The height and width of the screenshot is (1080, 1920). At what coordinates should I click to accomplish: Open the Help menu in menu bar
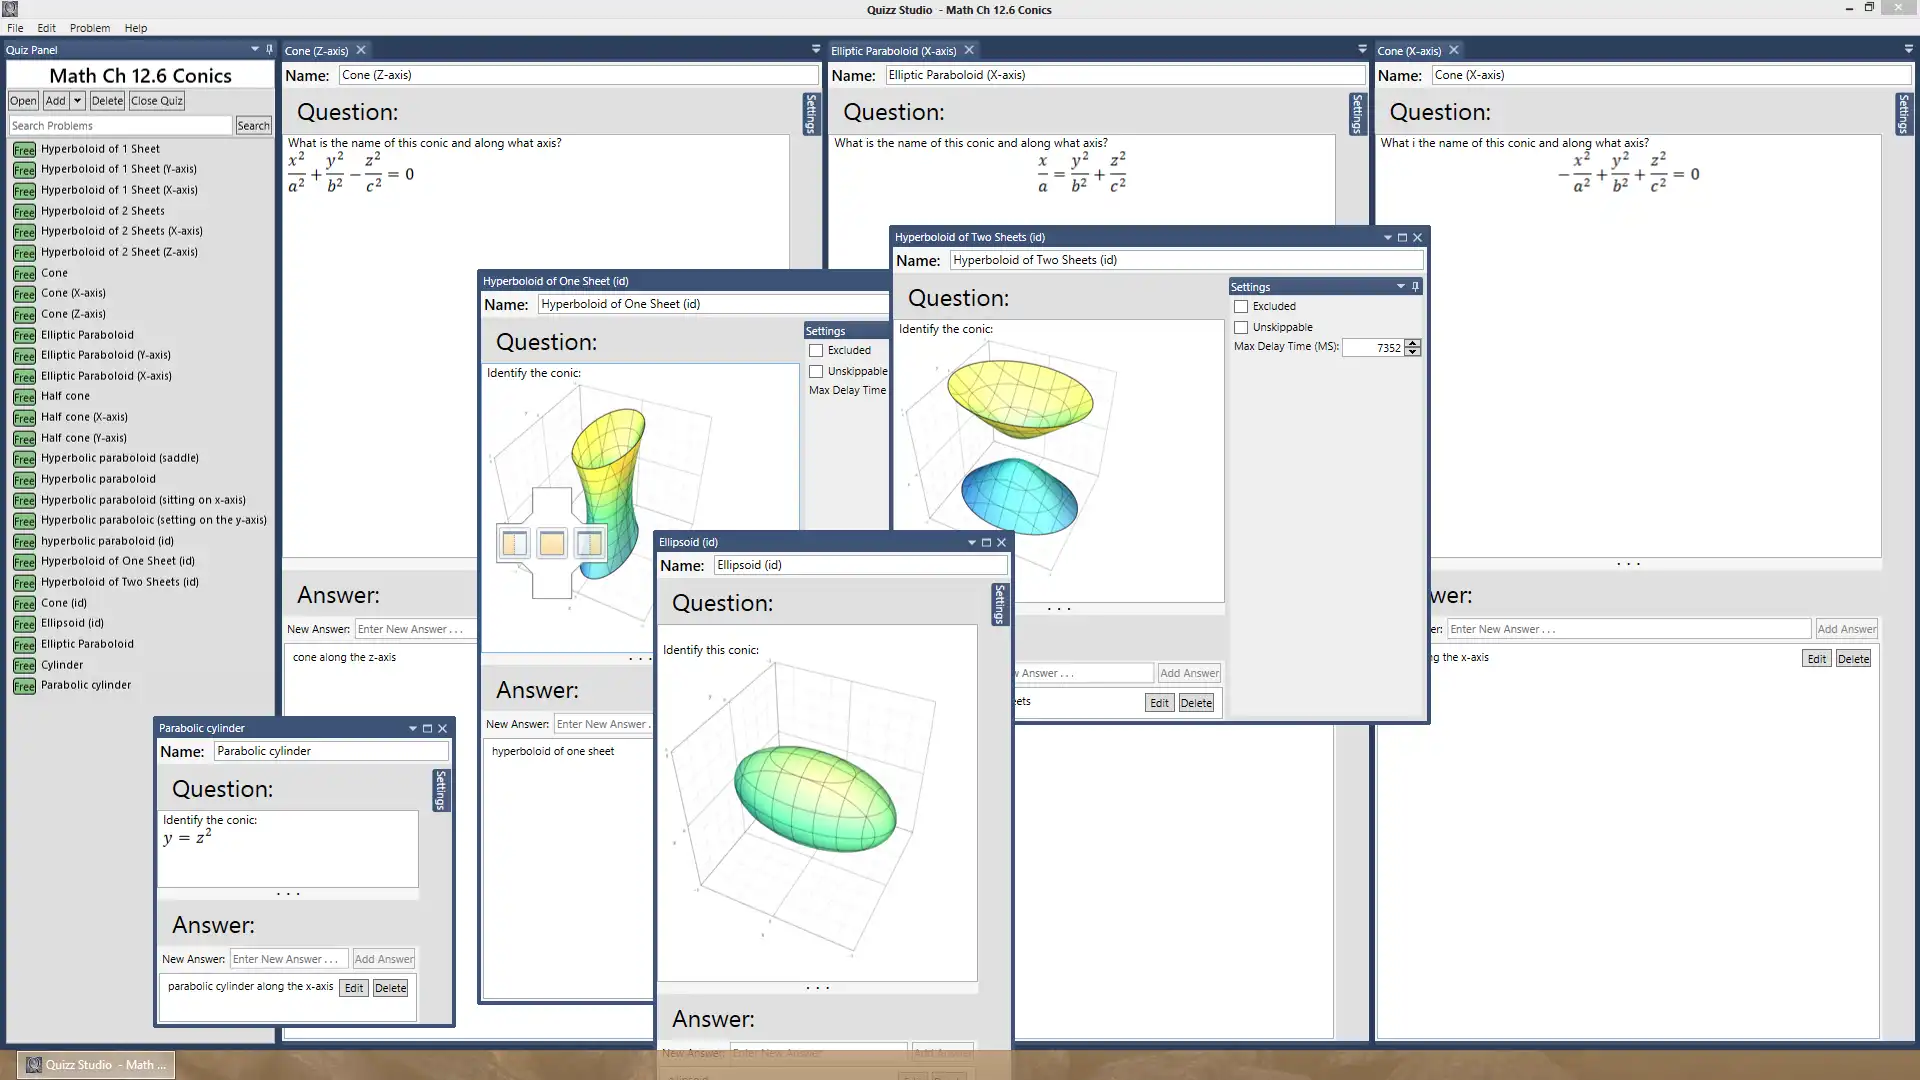[x=135, y=26]
